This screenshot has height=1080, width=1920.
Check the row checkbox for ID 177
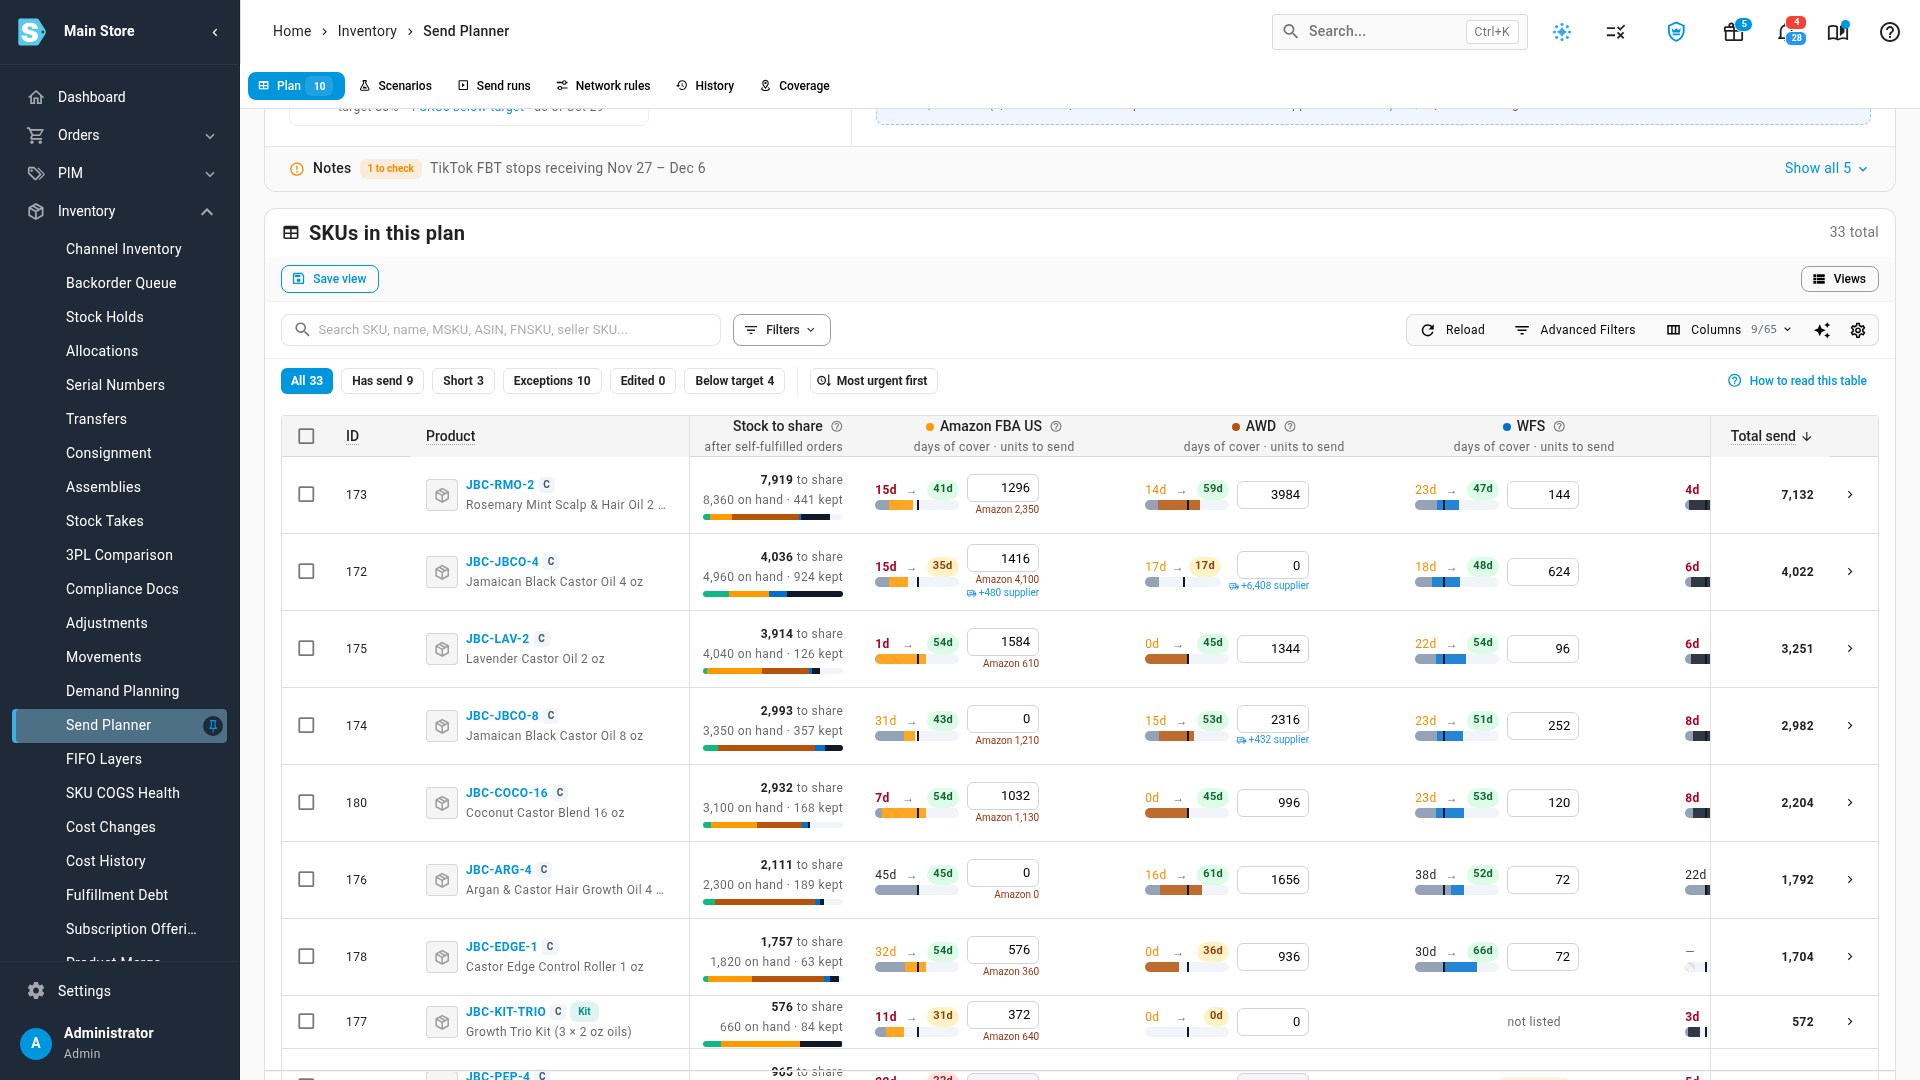306,1022
